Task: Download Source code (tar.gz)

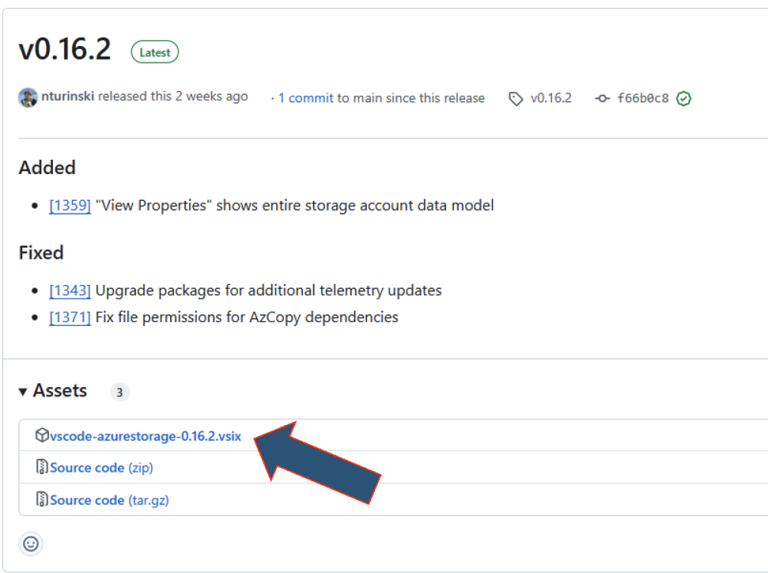Action: click(x=109, y=500)
